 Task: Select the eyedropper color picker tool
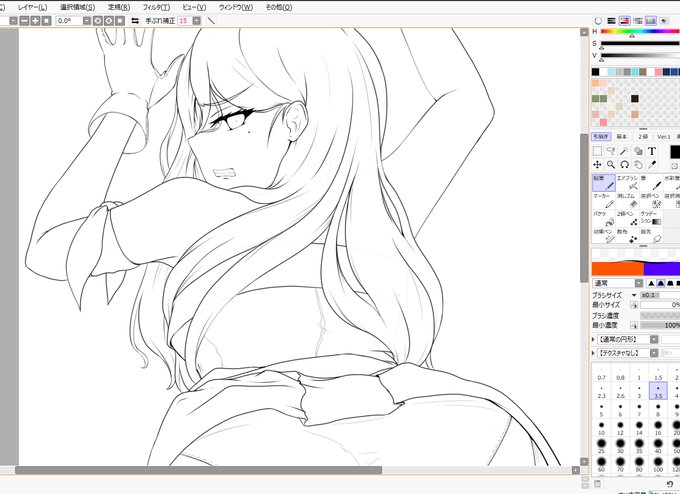651,164
